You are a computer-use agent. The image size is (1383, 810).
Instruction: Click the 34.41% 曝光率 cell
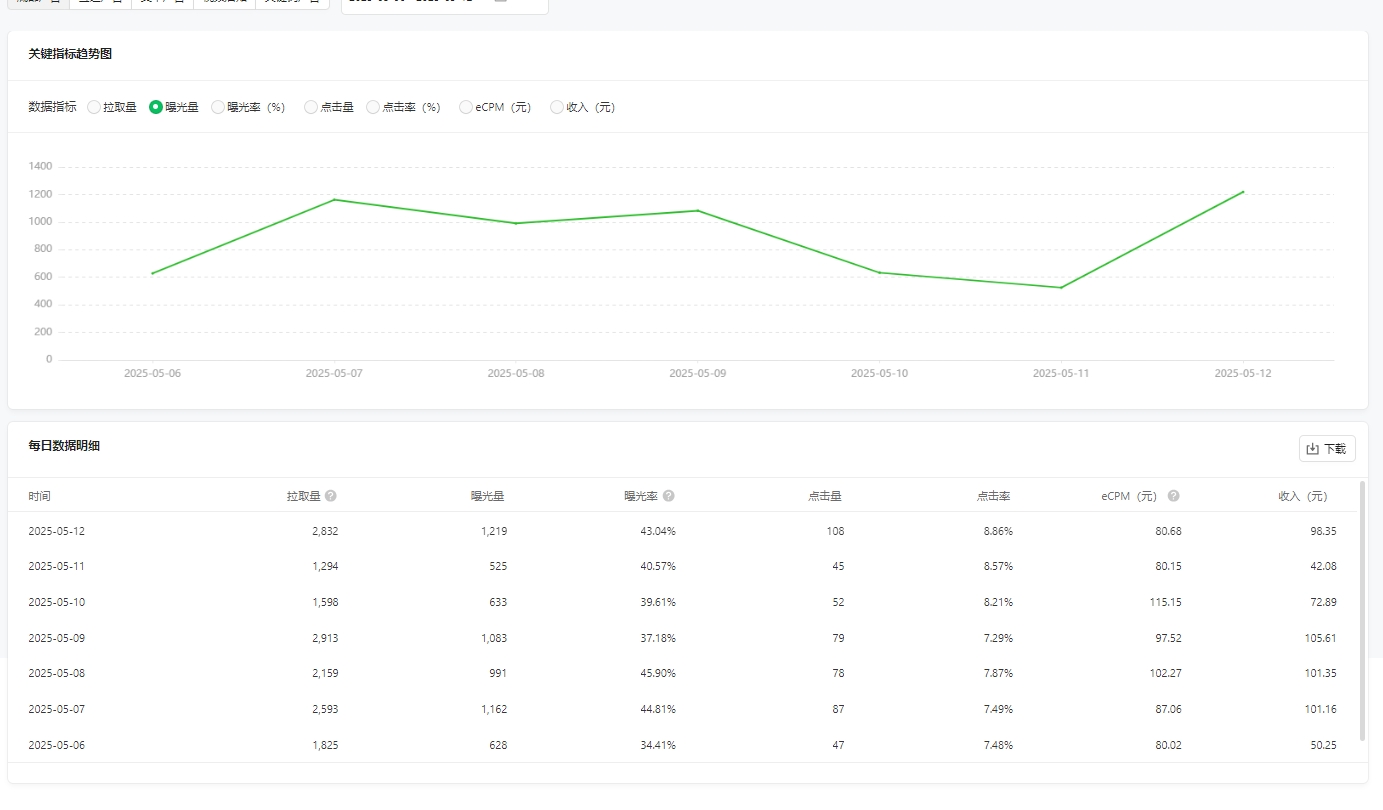[x=658, y=745]
